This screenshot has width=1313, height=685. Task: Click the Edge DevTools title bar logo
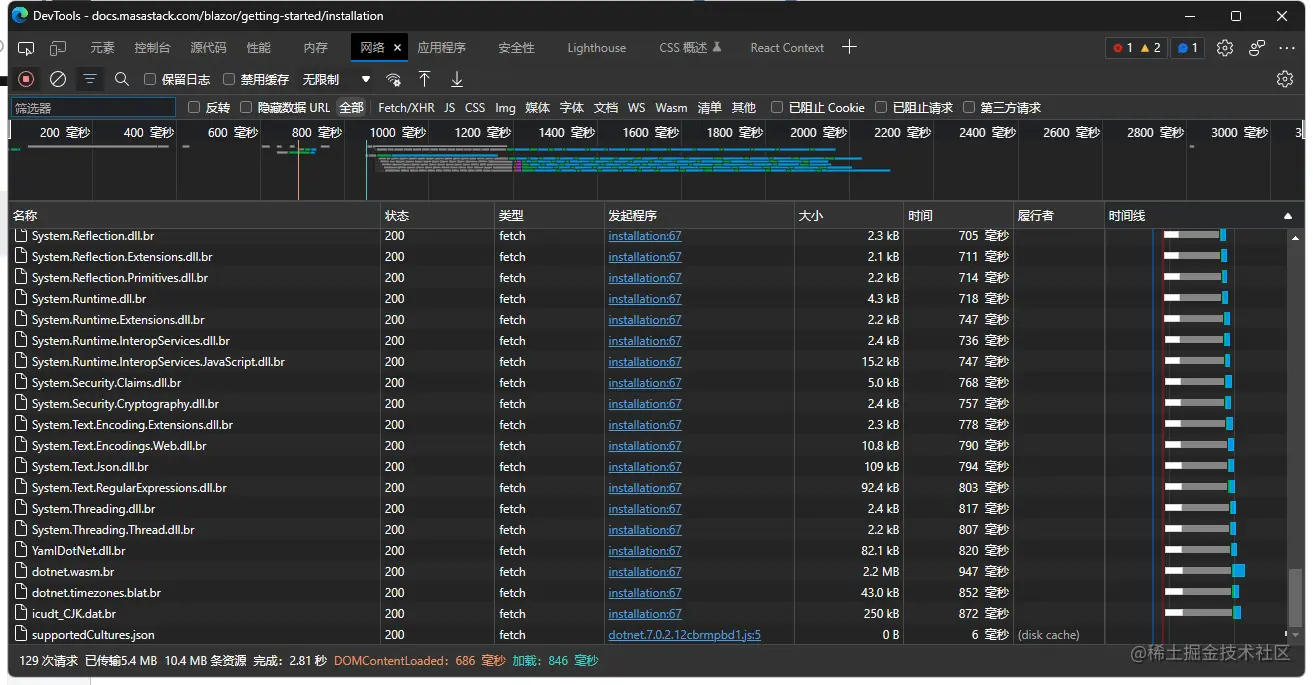[x=20, y=16]
